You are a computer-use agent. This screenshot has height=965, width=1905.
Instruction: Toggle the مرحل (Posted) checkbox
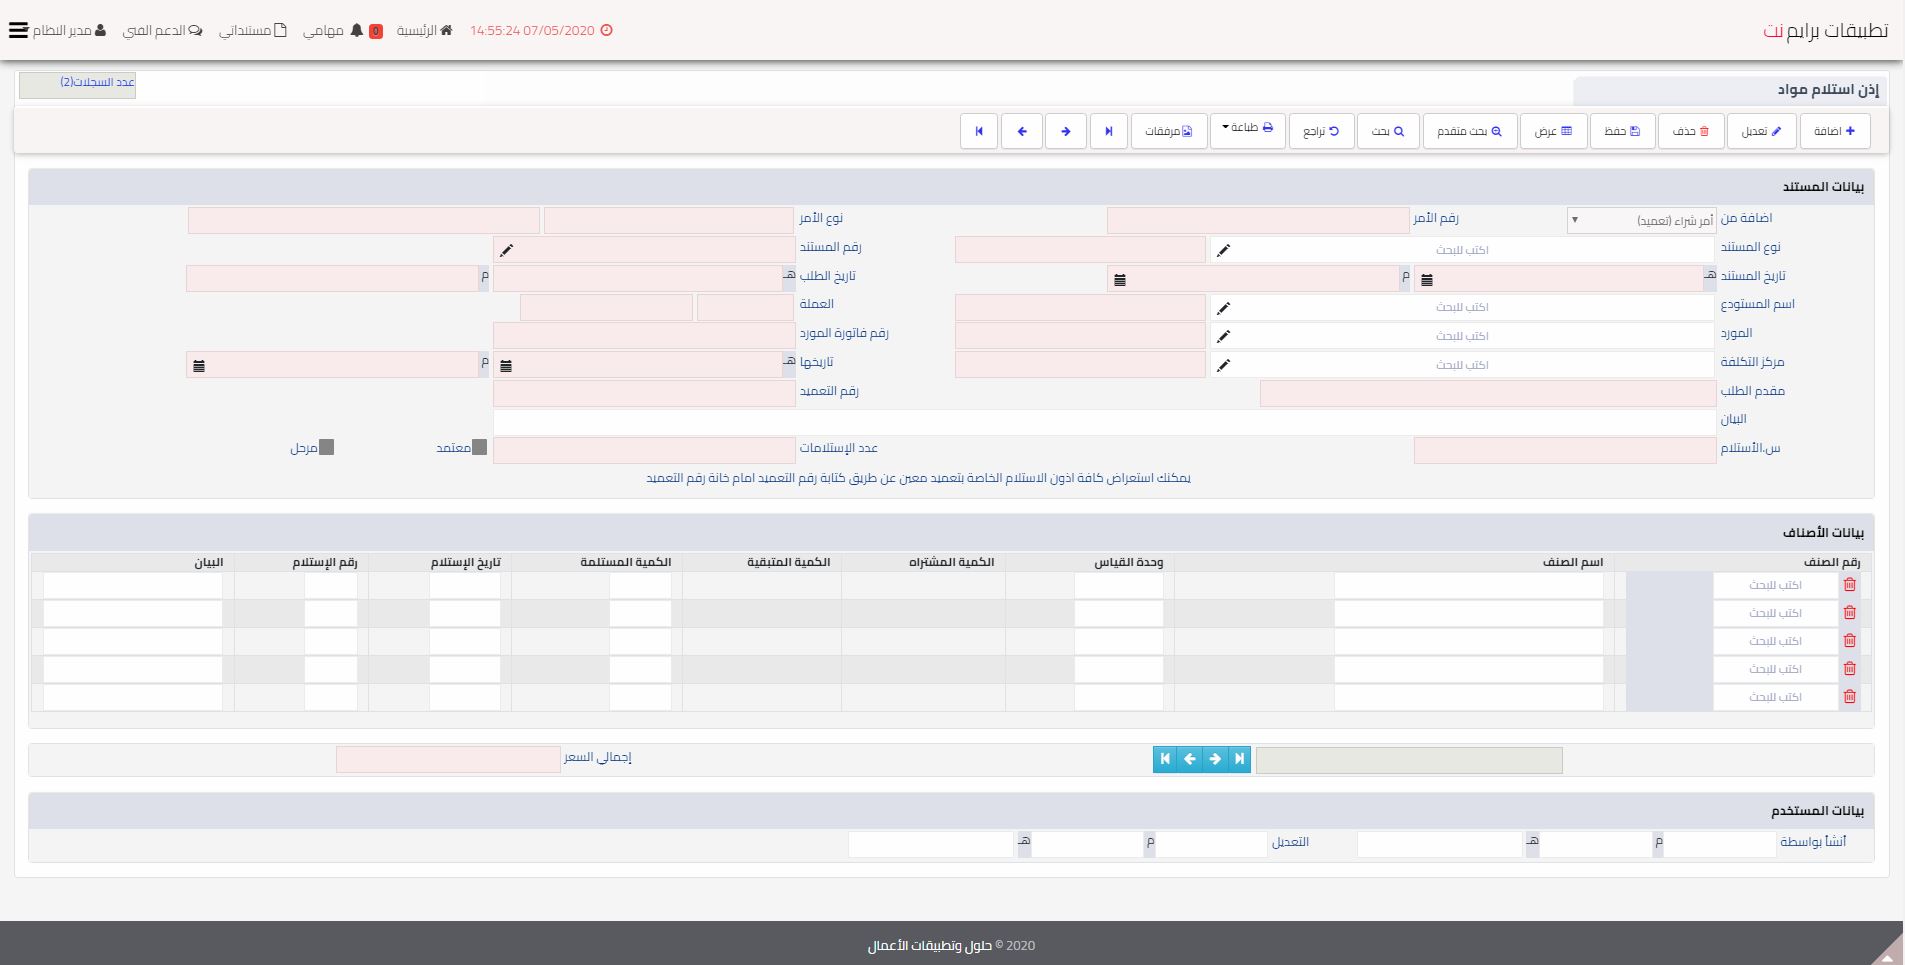coord(326,448)
